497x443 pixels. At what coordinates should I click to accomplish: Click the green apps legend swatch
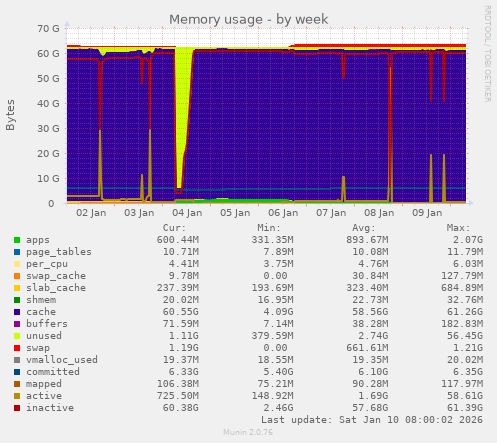[x=17, y=240]
